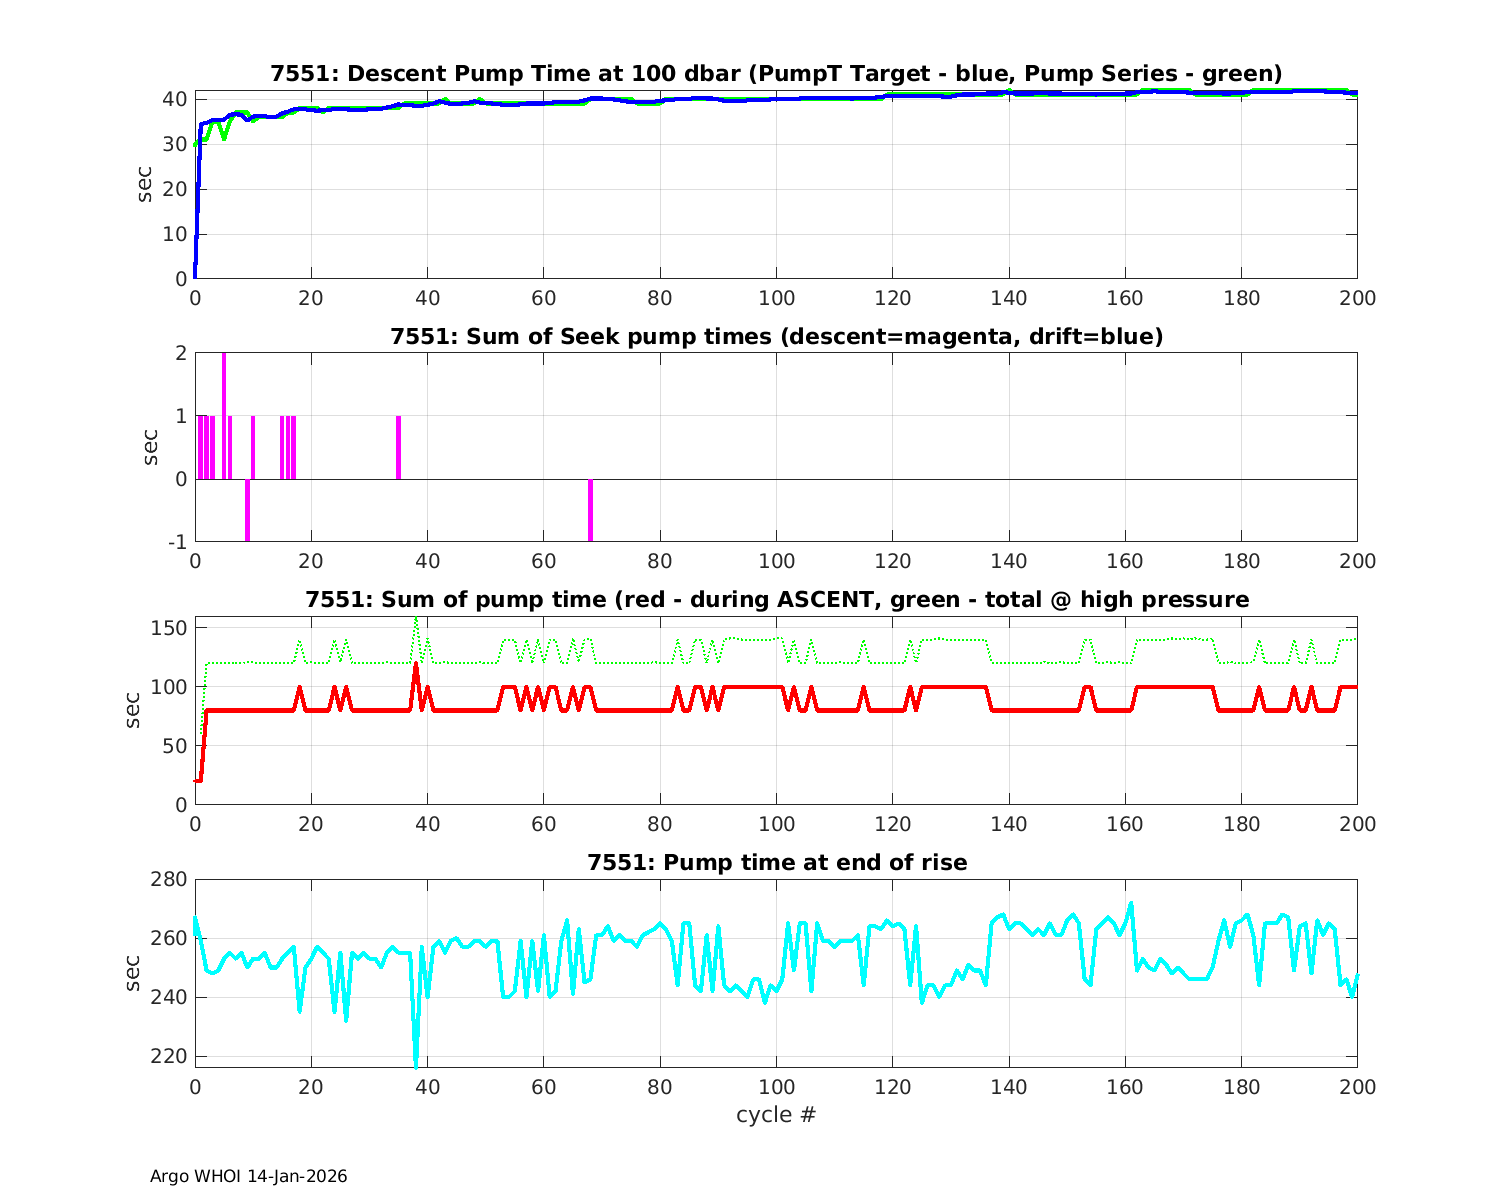The height and width of the screenshot is (1200, 1500).
Task: Click the 'sec' y-axis label of the top plot
Action: [x=145, y=184]
